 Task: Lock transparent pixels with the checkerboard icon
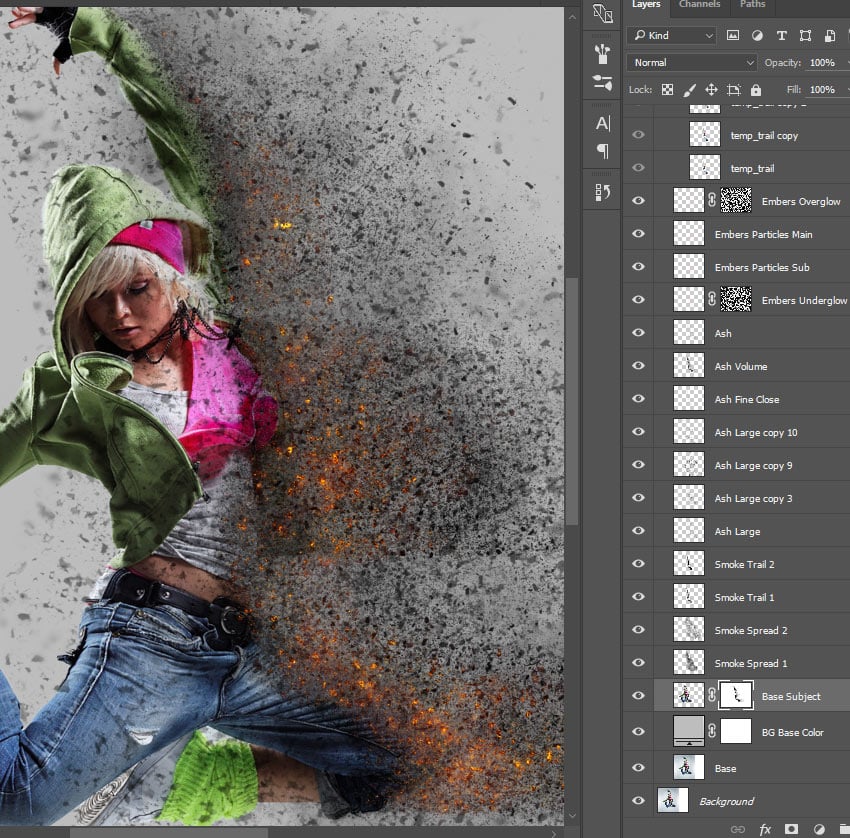tap(667, 90)
